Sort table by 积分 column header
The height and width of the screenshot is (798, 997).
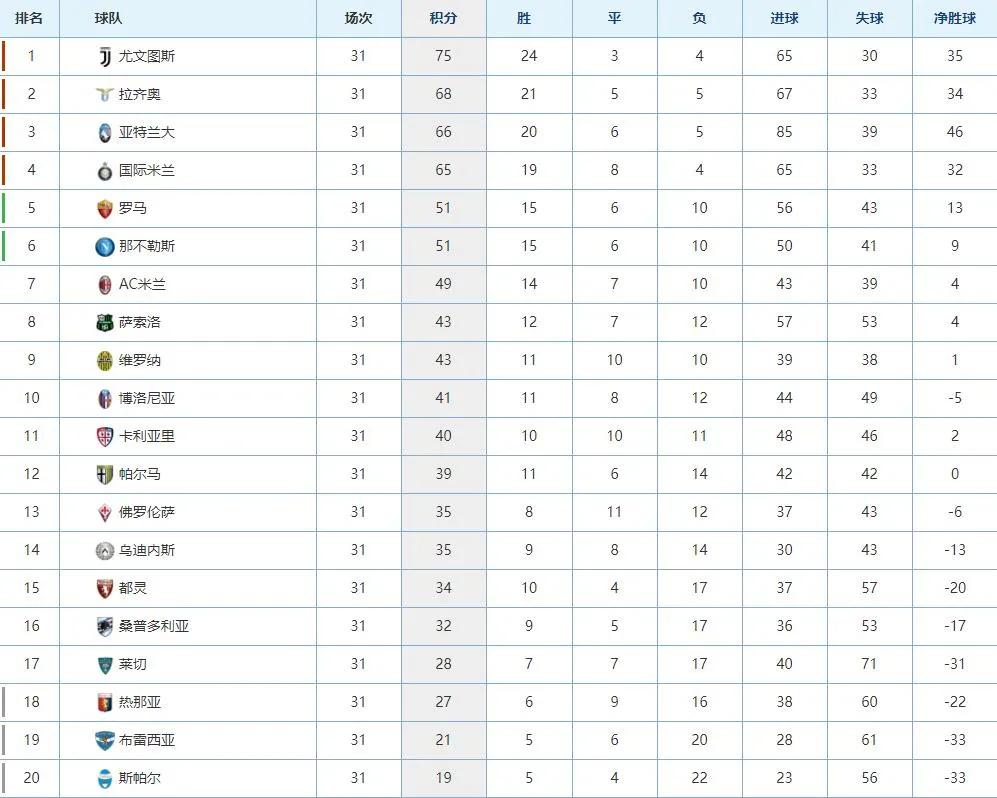443,18
